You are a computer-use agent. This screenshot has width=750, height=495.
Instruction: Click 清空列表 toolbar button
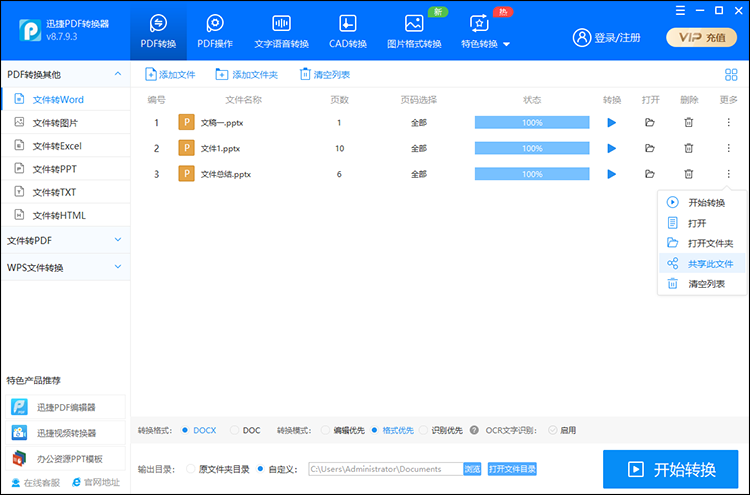click(x=325, y=75)
